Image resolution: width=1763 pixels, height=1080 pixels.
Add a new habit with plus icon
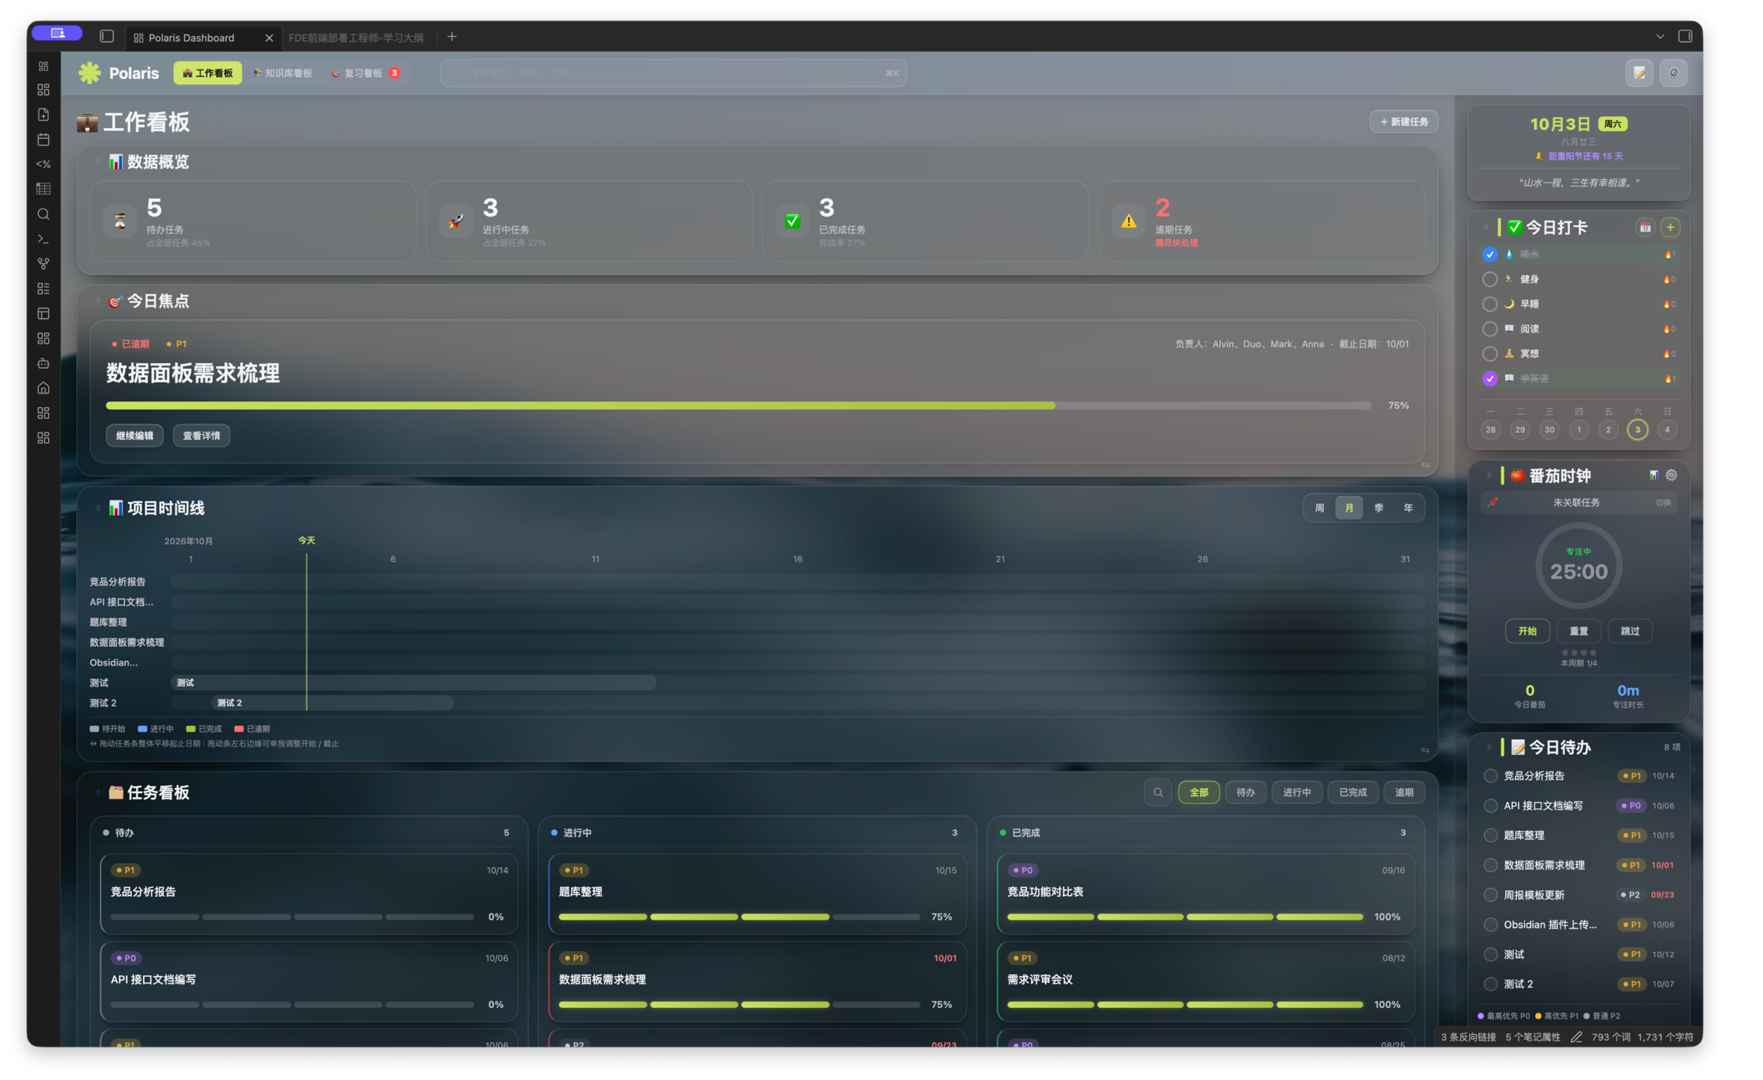click(x=1670, y=228)
